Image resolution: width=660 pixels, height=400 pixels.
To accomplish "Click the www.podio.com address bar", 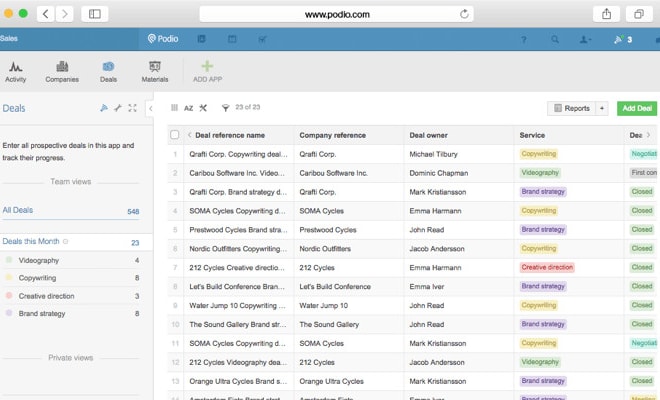I will tap(336, 14).
